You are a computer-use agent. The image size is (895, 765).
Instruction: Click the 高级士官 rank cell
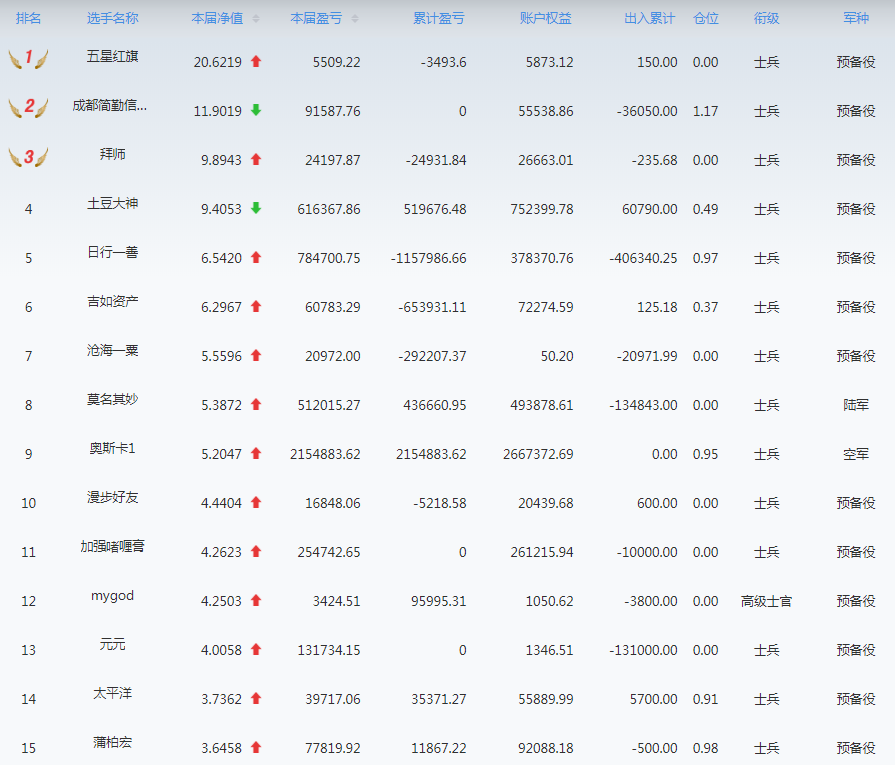pos(766,601)
